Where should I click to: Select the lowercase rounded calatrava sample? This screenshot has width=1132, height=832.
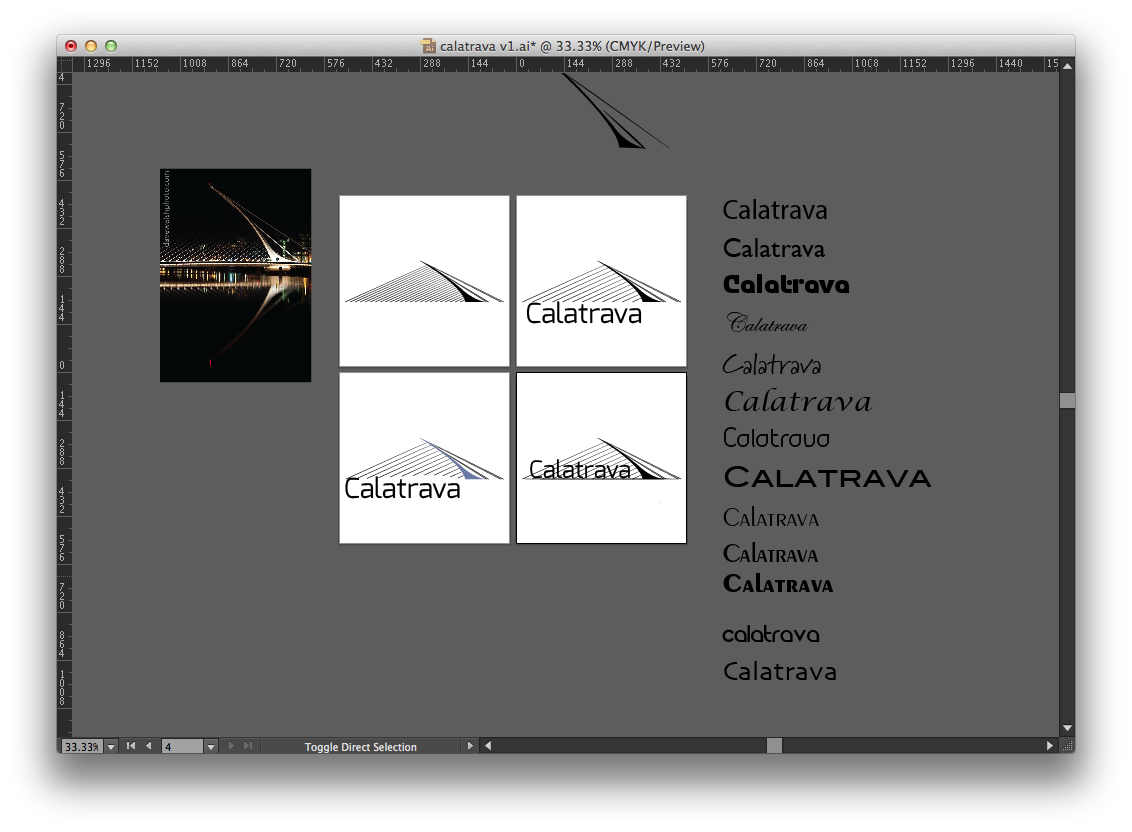[x=771, y=634]
